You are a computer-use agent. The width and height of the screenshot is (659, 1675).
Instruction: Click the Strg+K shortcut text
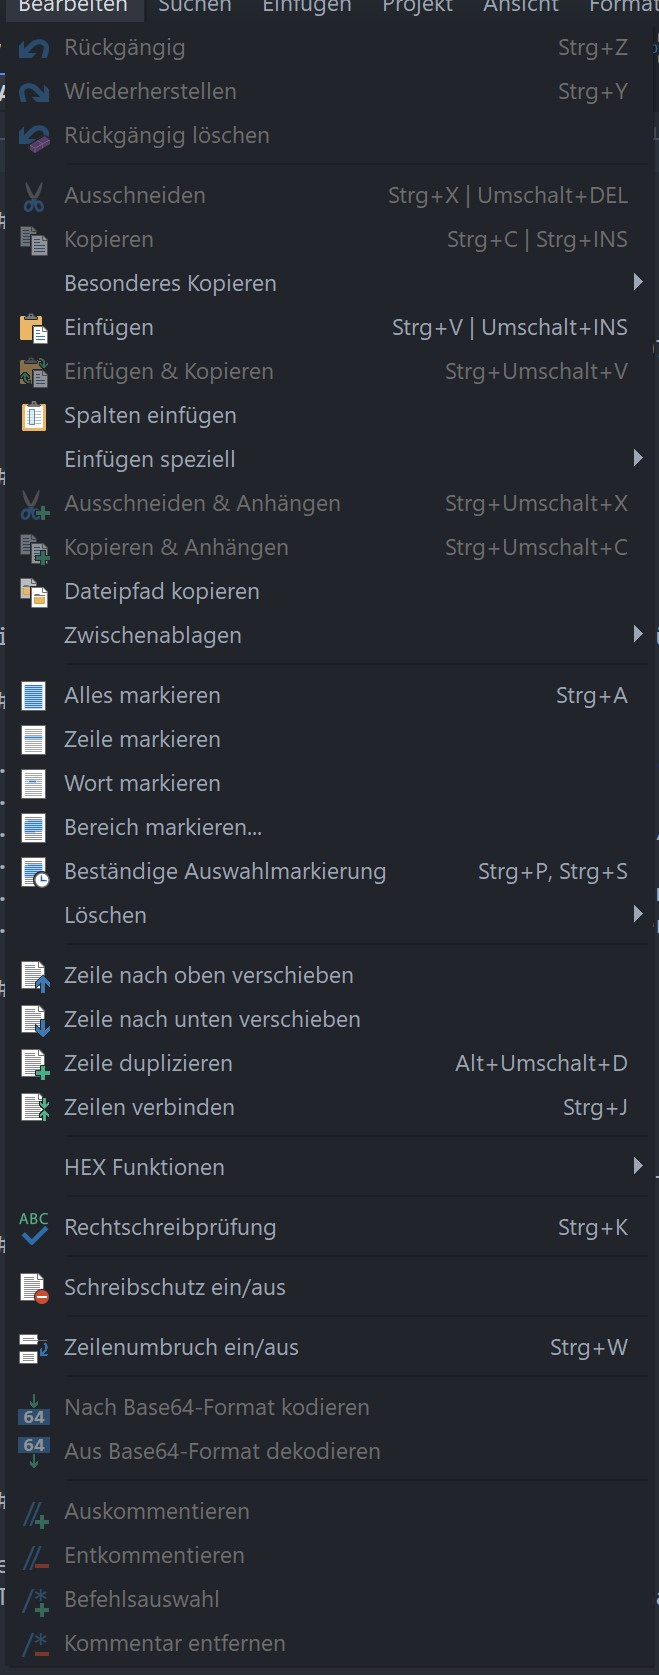[593, 1228]
